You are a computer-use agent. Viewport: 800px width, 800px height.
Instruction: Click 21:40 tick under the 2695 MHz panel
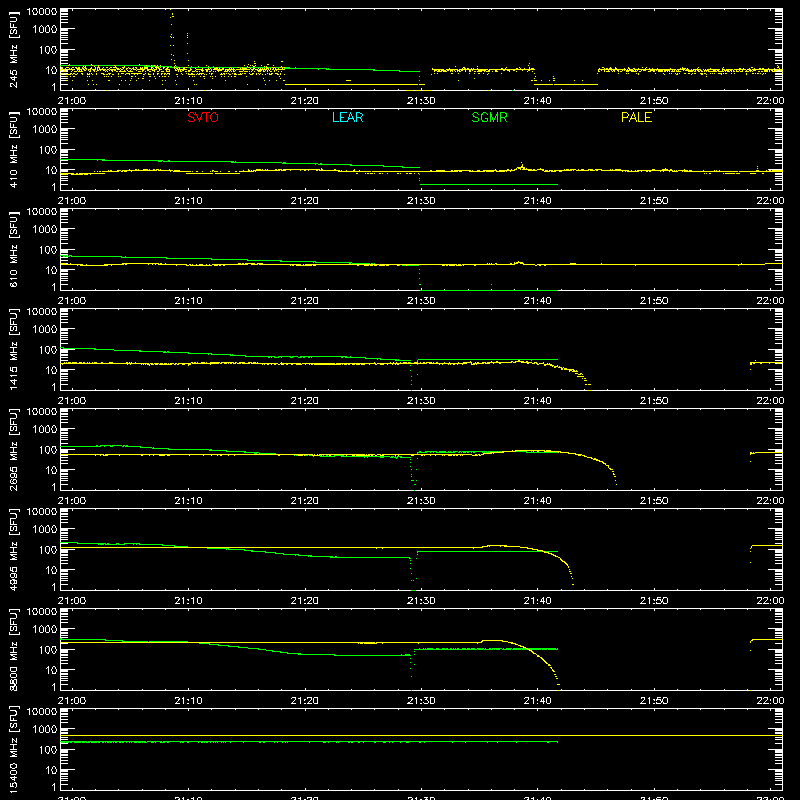(x=537, y=501)
